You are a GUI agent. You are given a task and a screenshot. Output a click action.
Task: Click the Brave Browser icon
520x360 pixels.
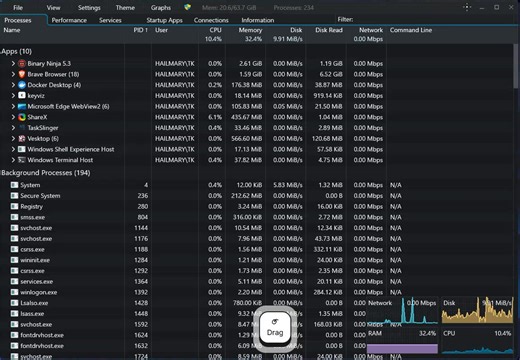click(x=22, y=74)
